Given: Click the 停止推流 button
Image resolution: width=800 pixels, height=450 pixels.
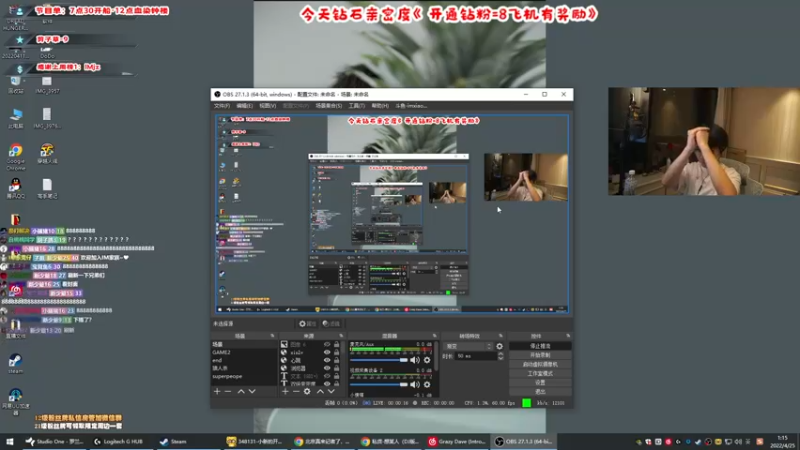Looking at the screenshot, I should [x=540, y=346].
